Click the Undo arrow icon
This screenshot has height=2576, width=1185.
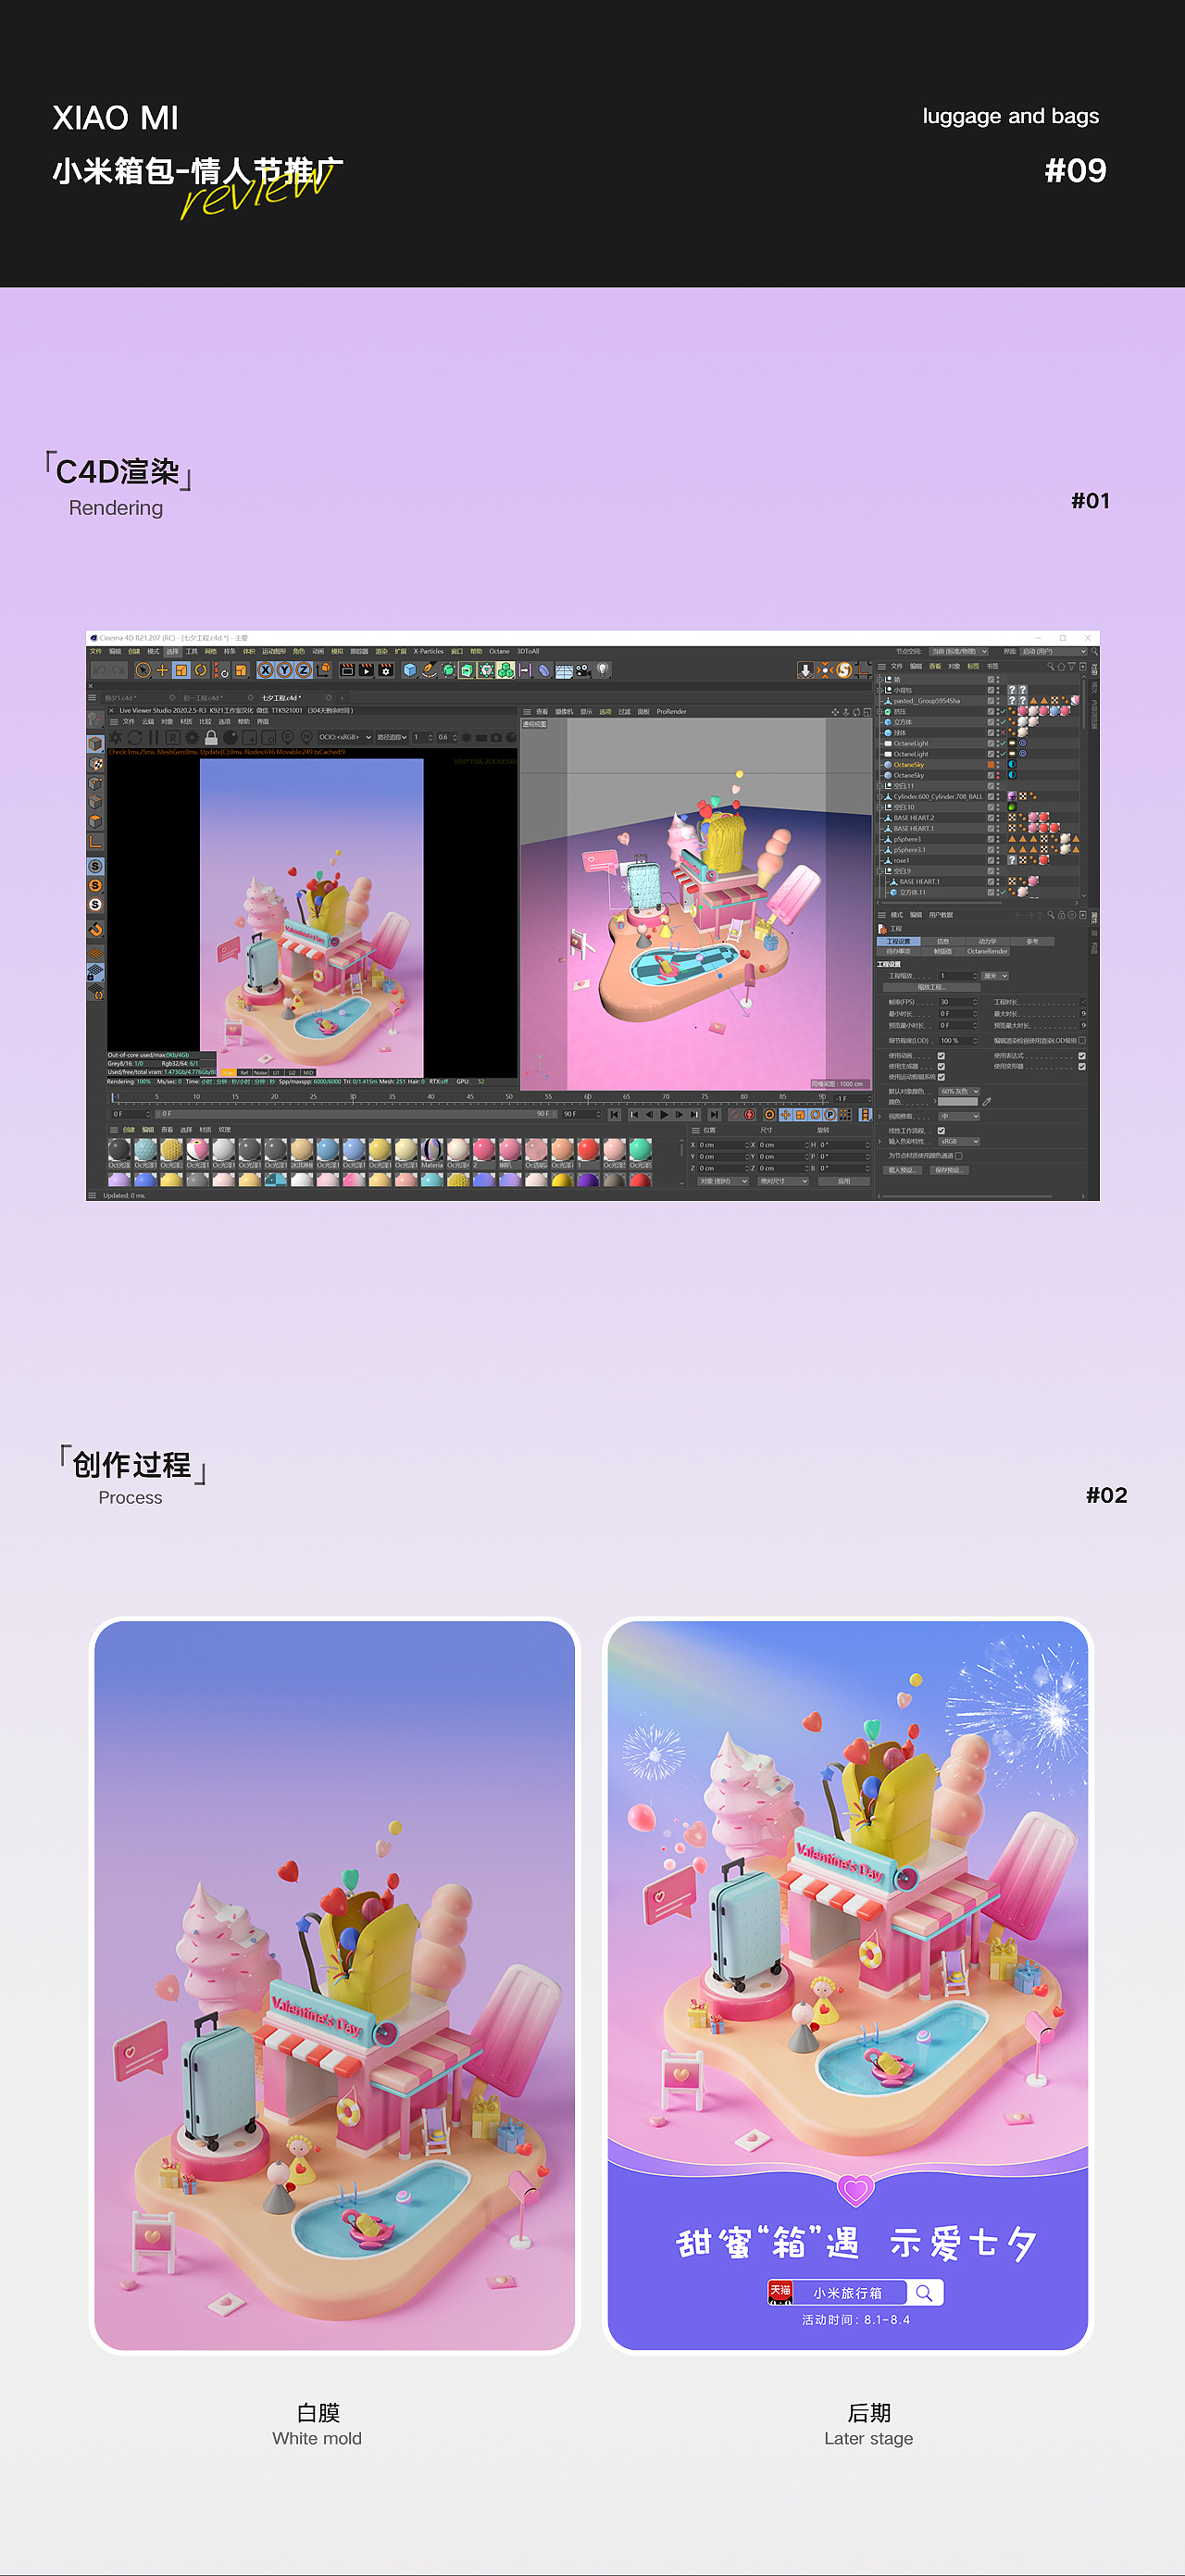click(101, 671)
